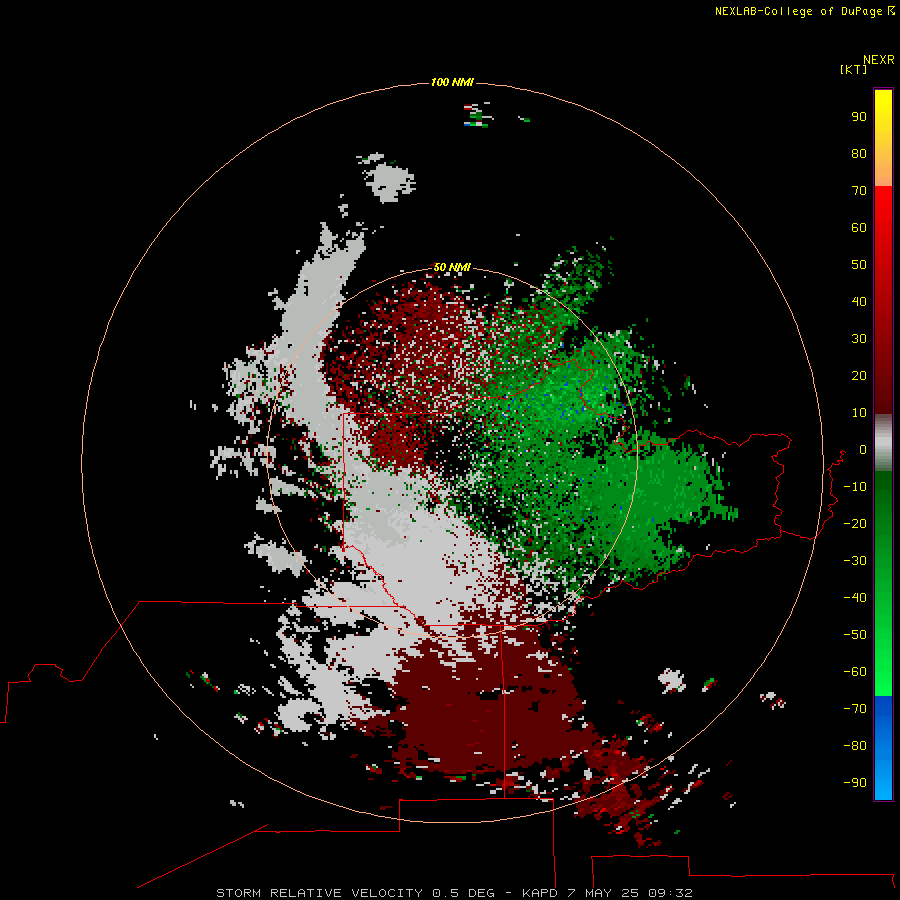Click the positive 10 knot scale label
The width and height of the screenshot is (900, 900).
(x=859, y=413)
